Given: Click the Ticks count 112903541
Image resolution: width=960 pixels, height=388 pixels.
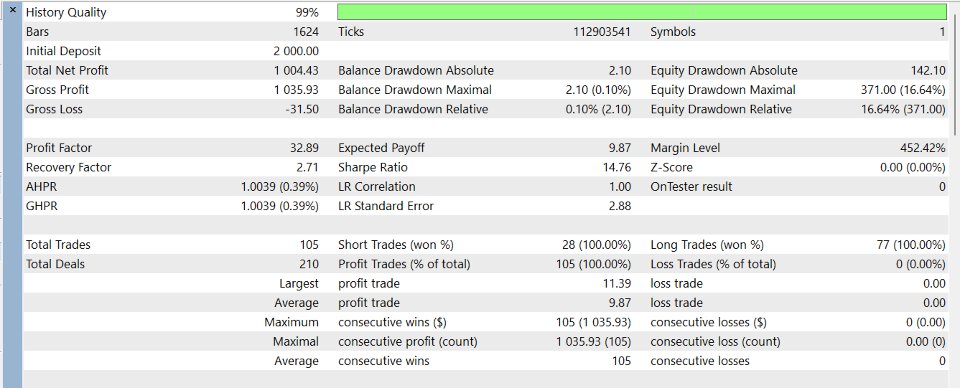Looking at the screenshot, I should tap(602, 32).
